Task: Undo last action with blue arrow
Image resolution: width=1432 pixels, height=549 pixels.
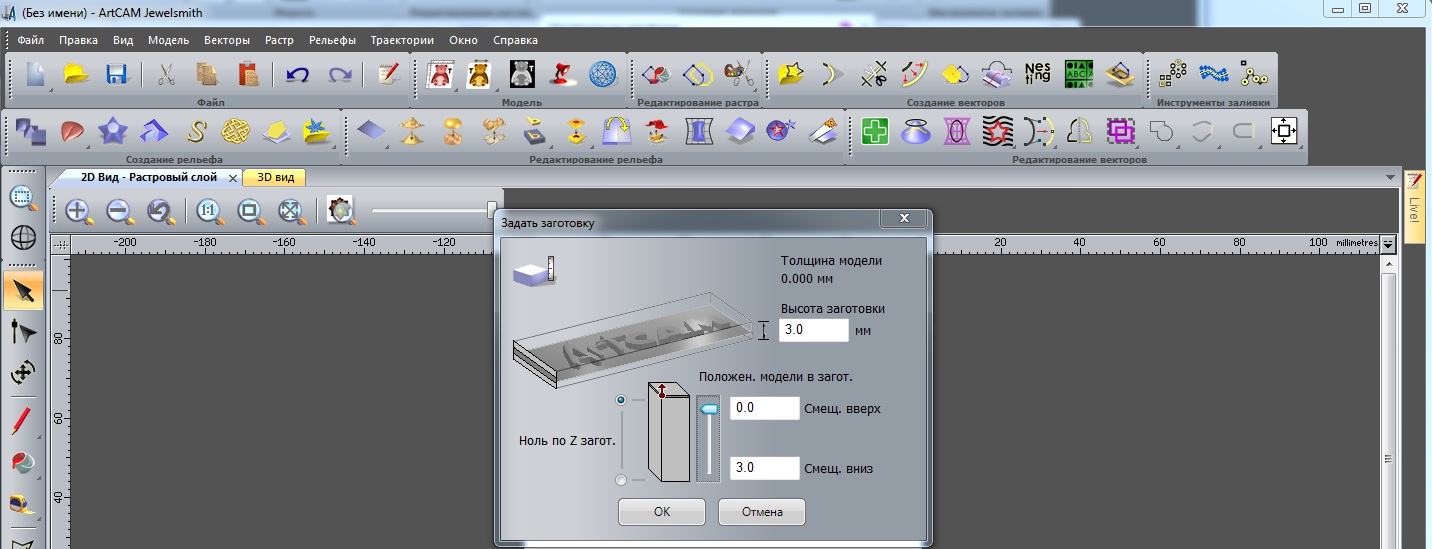Action: pyautogui.click(x=297, y=74)
